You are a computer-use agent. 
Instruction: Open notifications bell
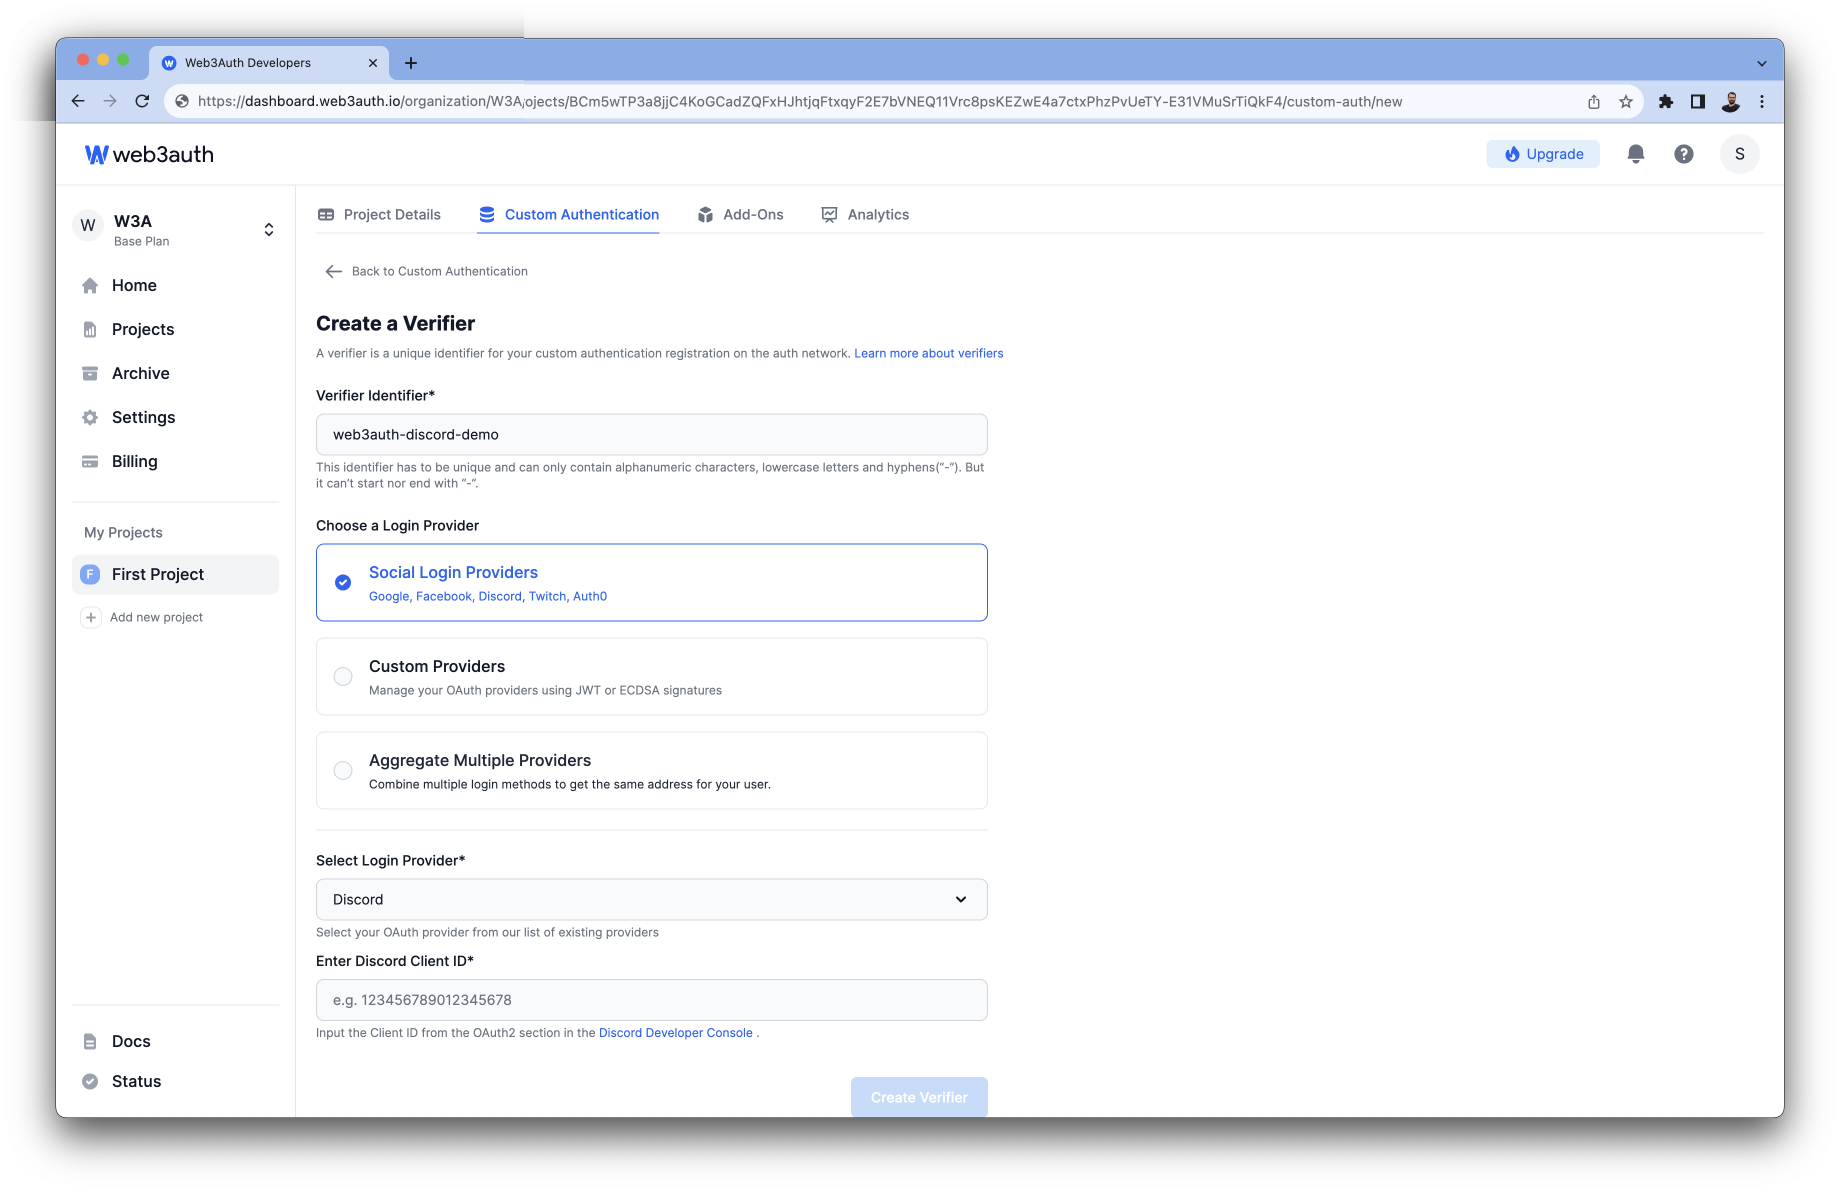(x=1636, y=154)
